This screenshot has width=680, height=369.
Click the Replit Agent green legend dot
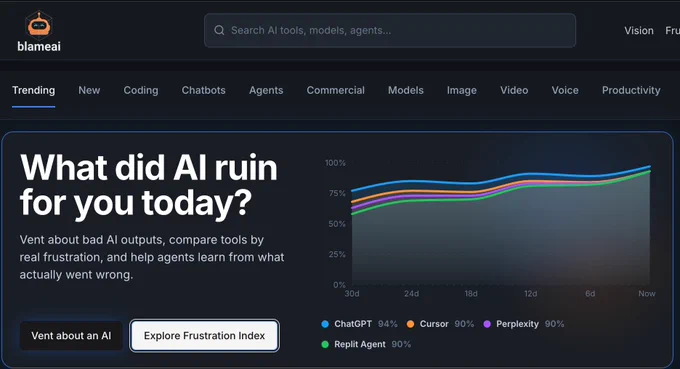coord(325,344)
